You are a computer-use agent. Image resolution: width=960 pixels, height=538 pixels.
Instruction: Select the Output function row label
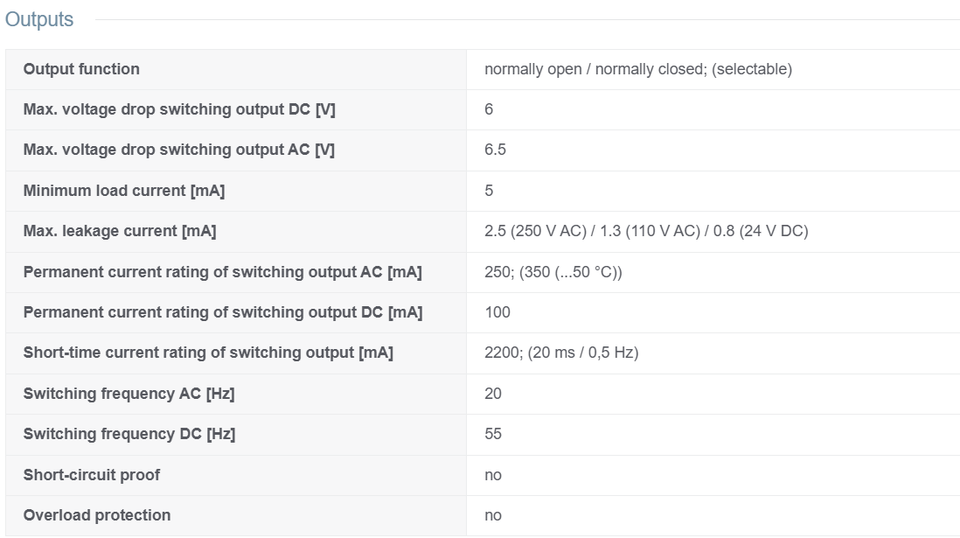81,69
